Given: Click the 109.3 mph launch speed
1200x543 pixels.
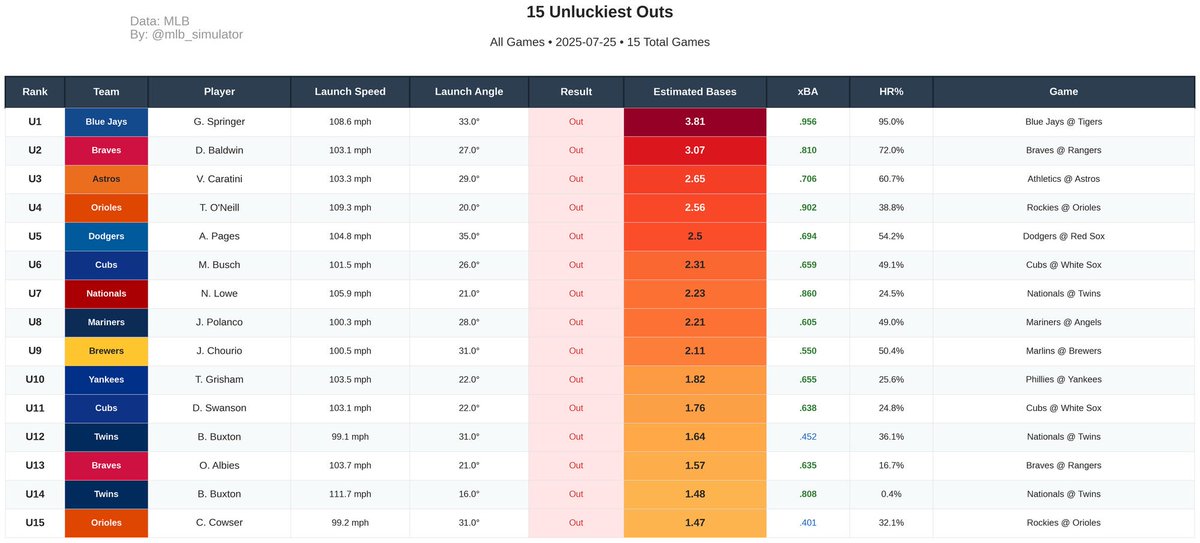Looking at the screenshot, I should pos(350,208).
